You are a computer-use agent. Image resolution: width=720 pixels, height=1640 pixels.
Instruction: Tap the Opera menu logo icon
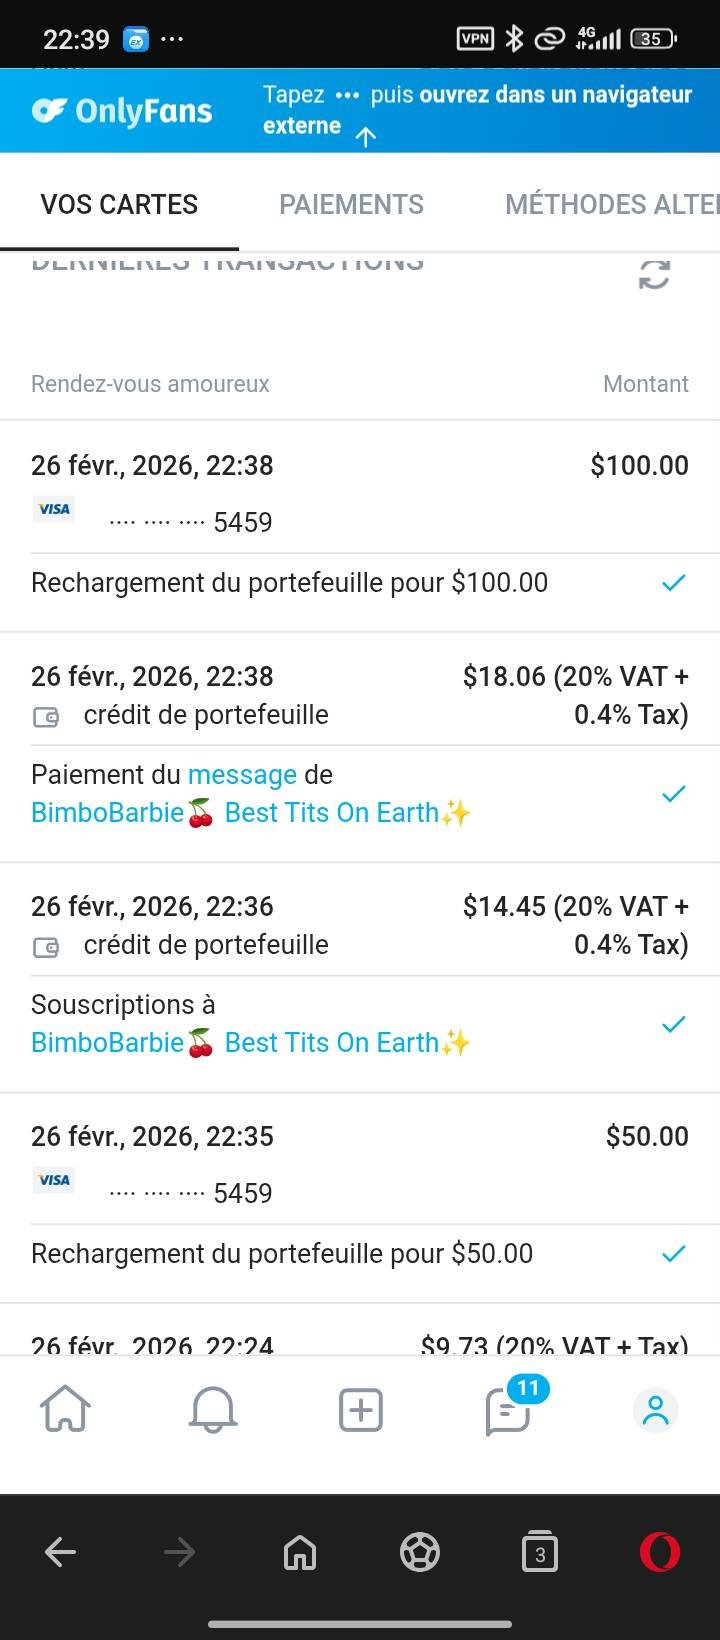pyautogui.click(x=660, y=1552)
